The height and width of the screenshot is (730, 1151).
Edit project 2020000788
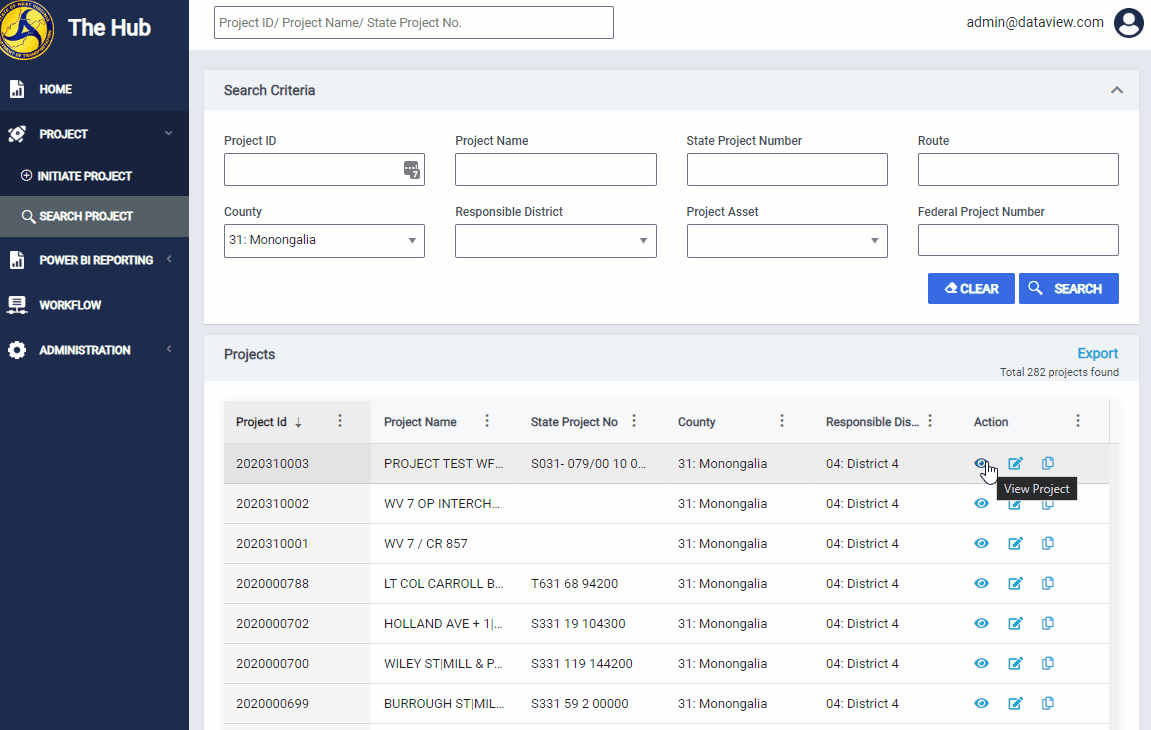(1015, 583)
